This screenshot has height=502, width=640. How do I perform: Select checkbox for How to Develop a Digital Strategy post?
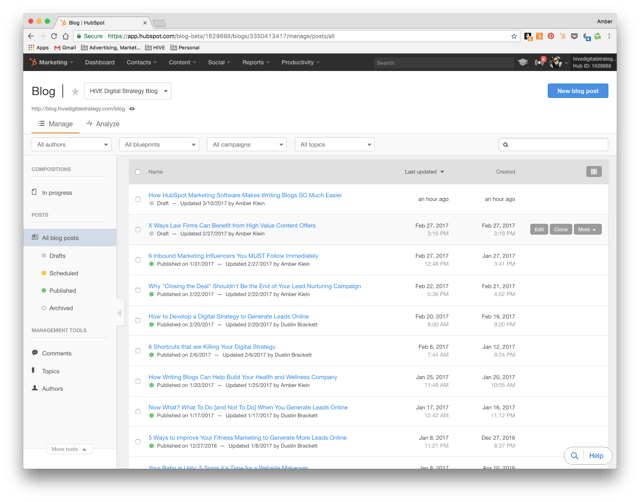pos(138,320)
